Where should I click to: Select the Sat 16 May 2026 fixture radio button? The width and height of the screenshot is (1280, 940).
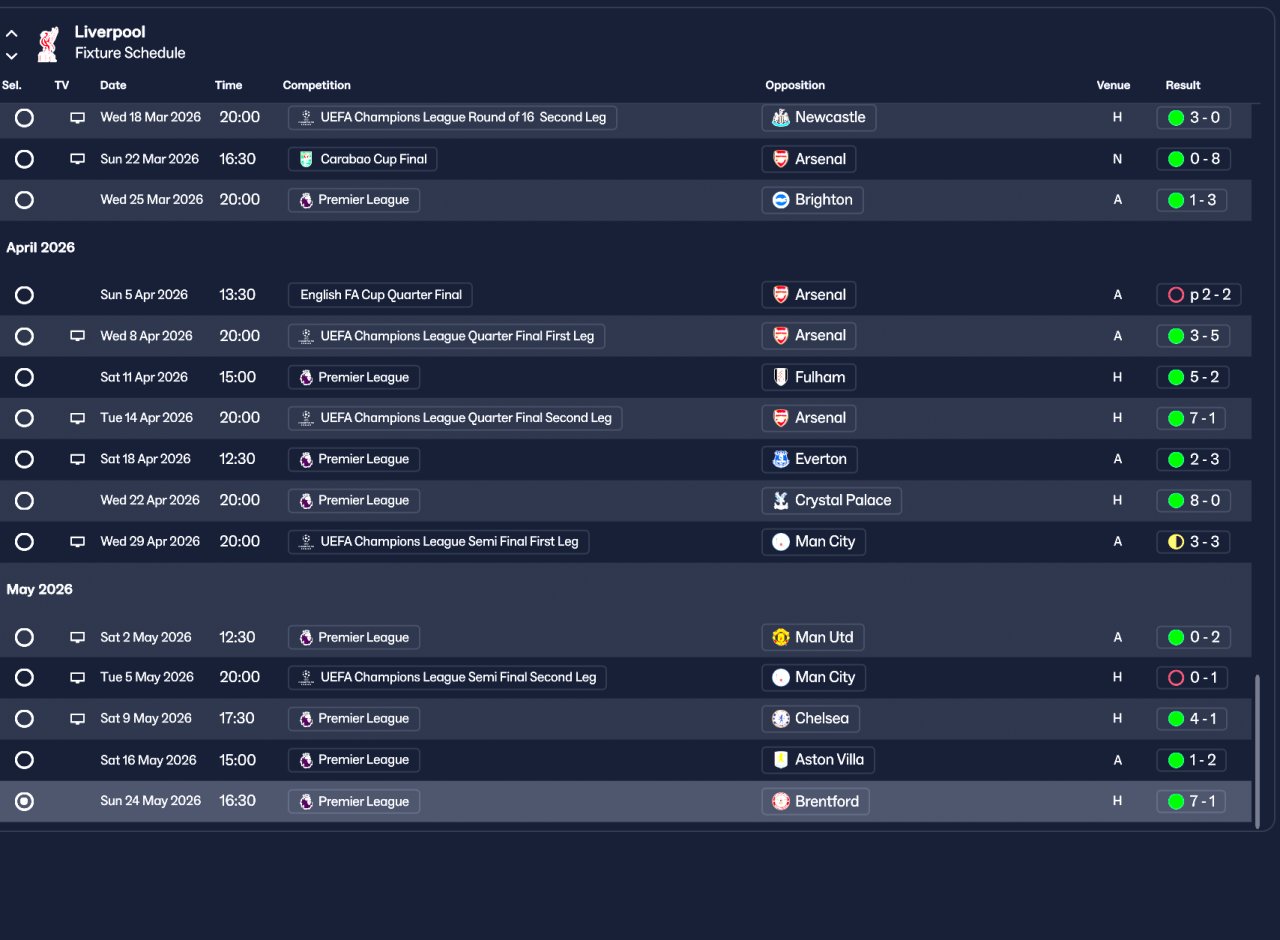coord(24,760)
